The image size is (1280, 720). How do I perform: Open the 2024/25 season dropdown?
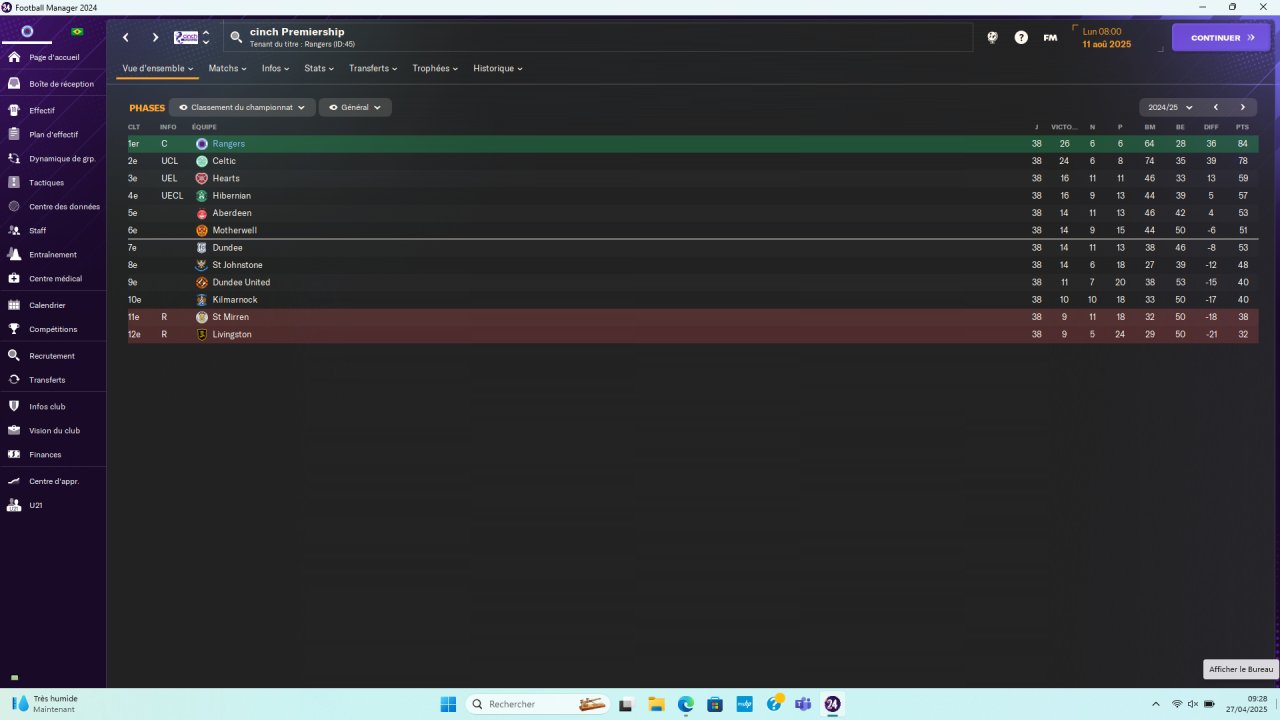pyautogui.click(x=1170, y=107)
